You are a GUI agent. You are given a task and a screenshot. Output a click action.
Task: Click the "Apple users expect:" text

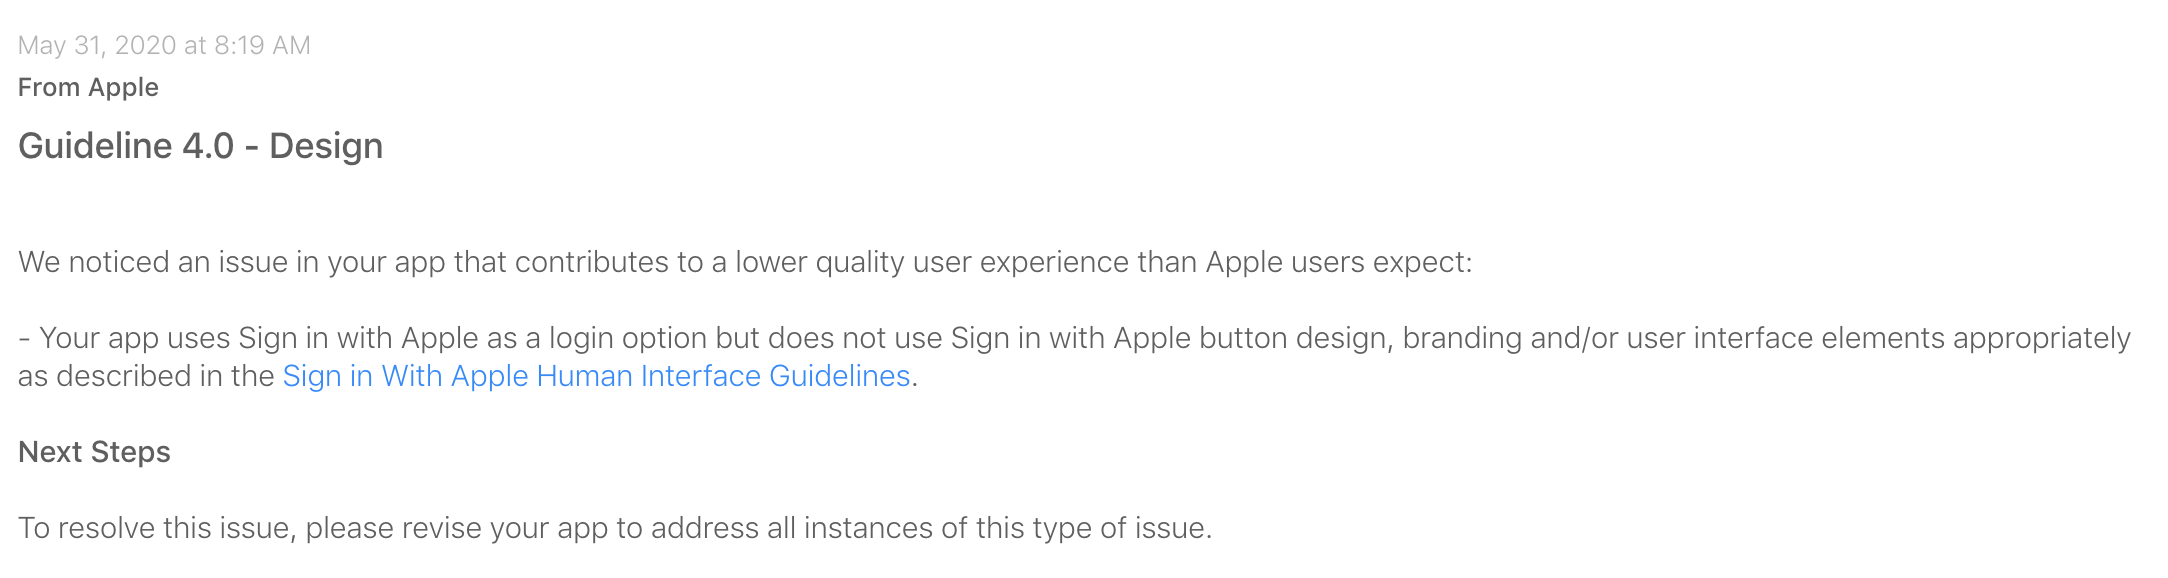point(1339,262)
